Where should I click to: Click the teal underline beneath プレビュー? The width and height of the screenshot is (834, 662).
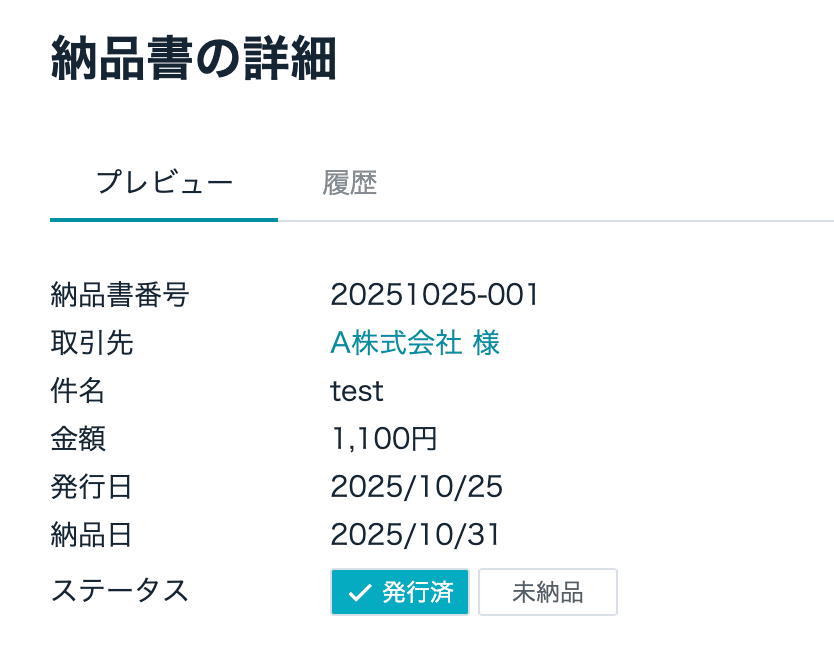pyautogui.click(x=164, y=219)
